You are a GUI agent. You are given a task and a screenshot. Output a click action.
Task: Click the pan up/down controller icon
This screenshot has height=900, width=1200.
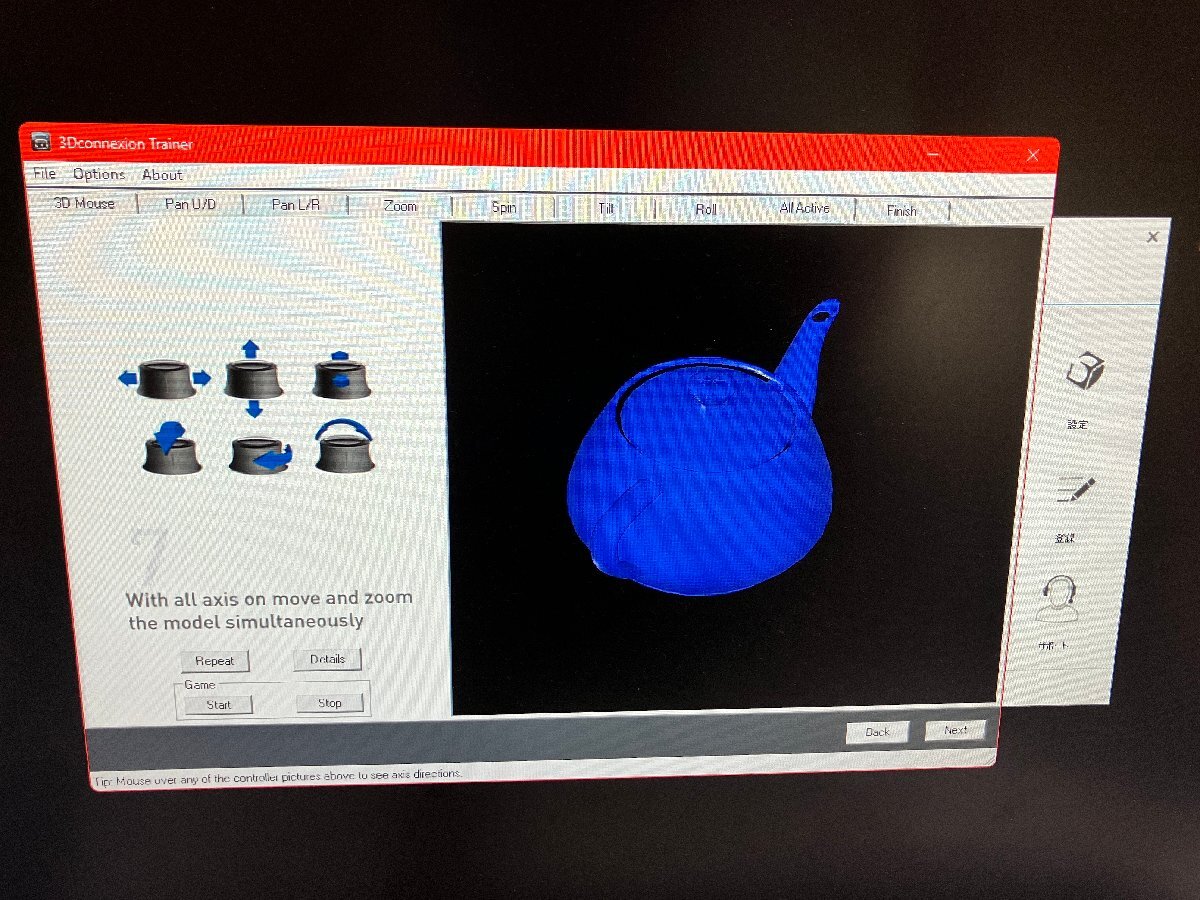[253, 378]
